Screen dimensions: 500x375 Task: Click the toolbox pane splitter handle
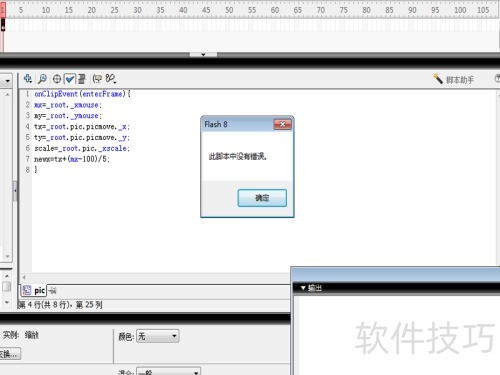coord(15,191)
